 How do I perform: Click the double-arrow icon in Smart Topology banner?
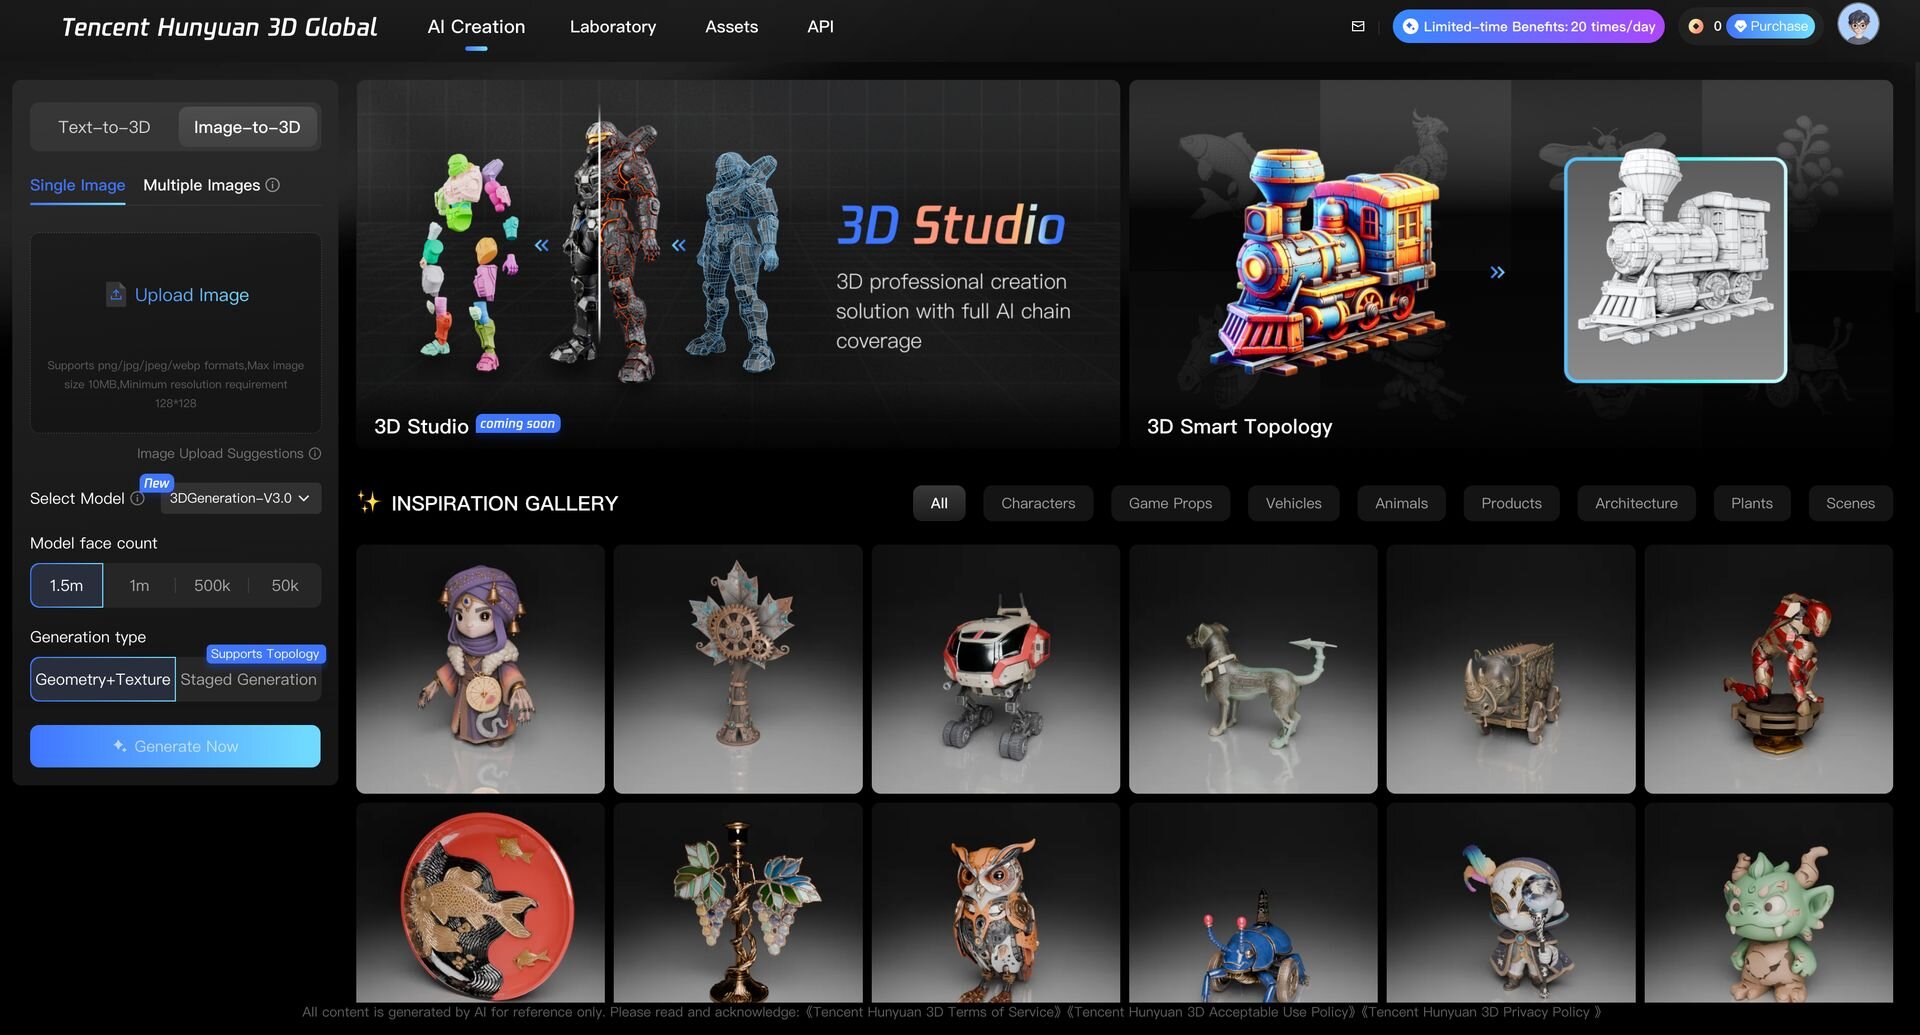pyautogui.click(x=1497, y=272)
